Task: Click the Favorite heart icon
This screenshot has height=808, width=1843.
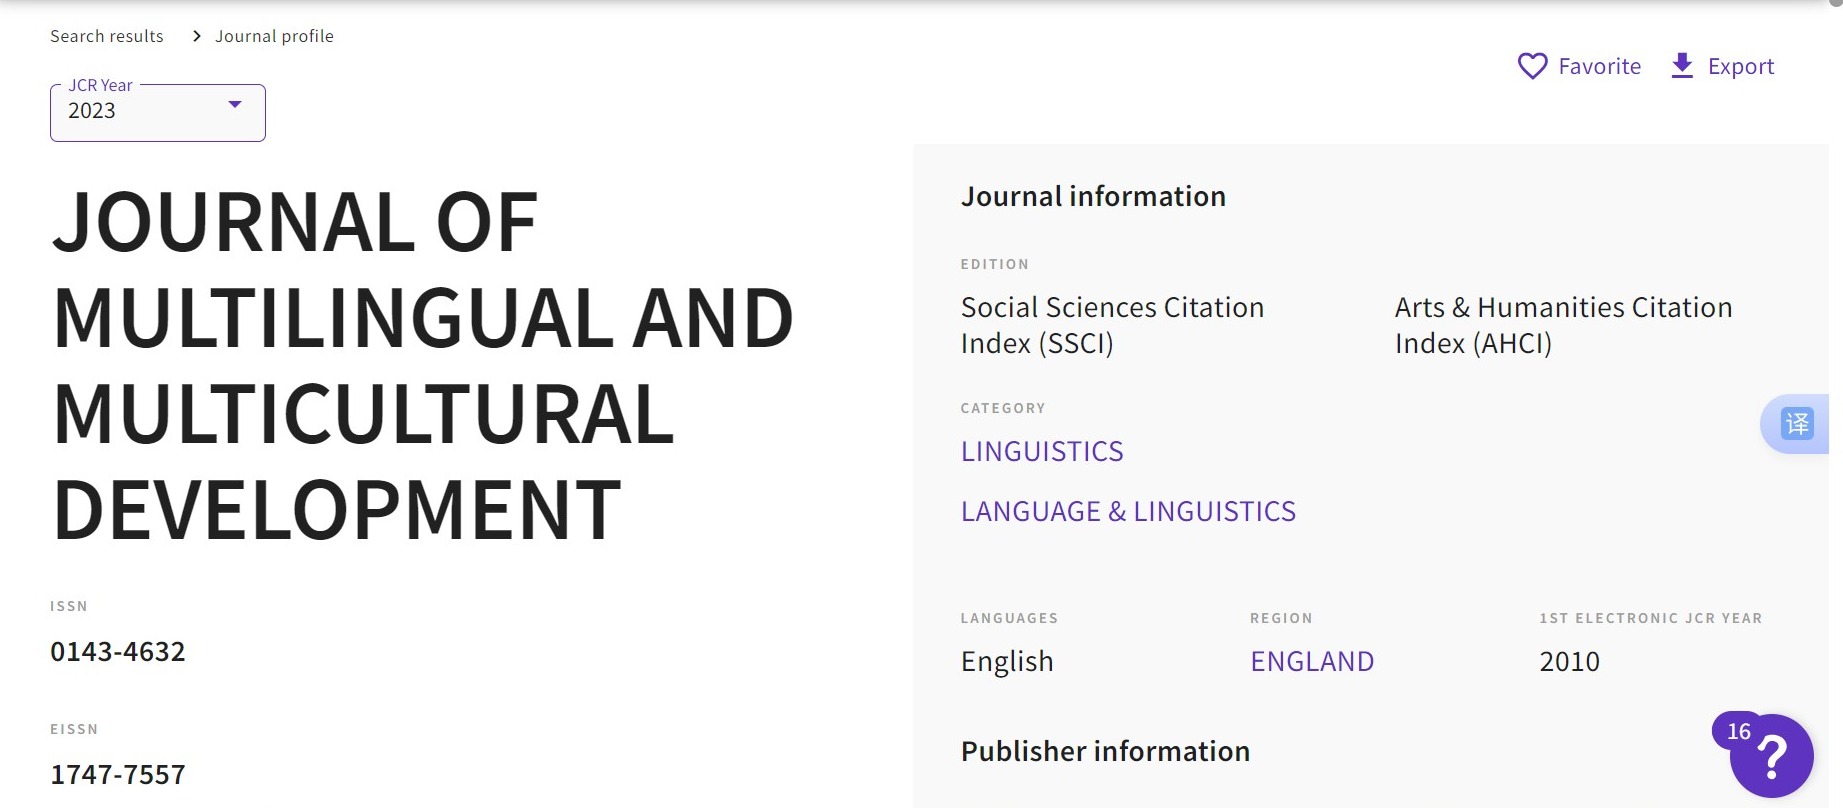Action: (x=1532, y=66)
